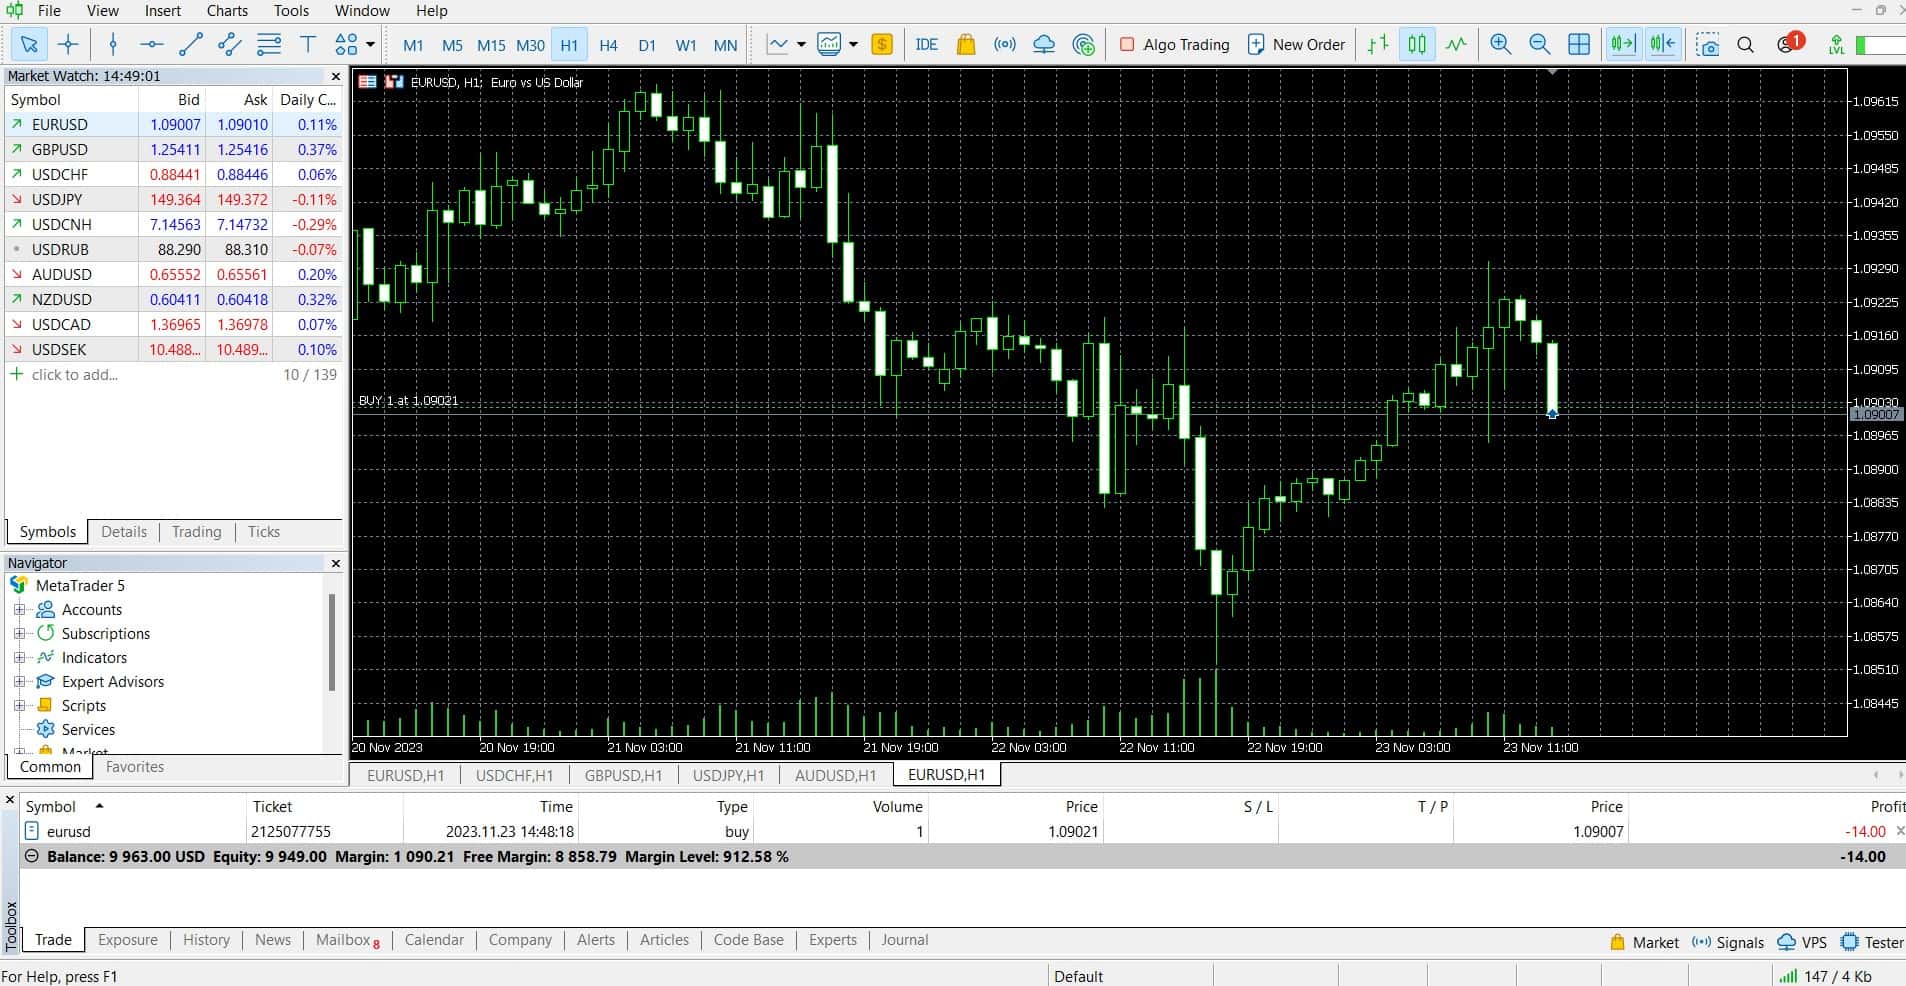Switch to the GBPUSD,H1 chart tab

click(x=623, y=775)
